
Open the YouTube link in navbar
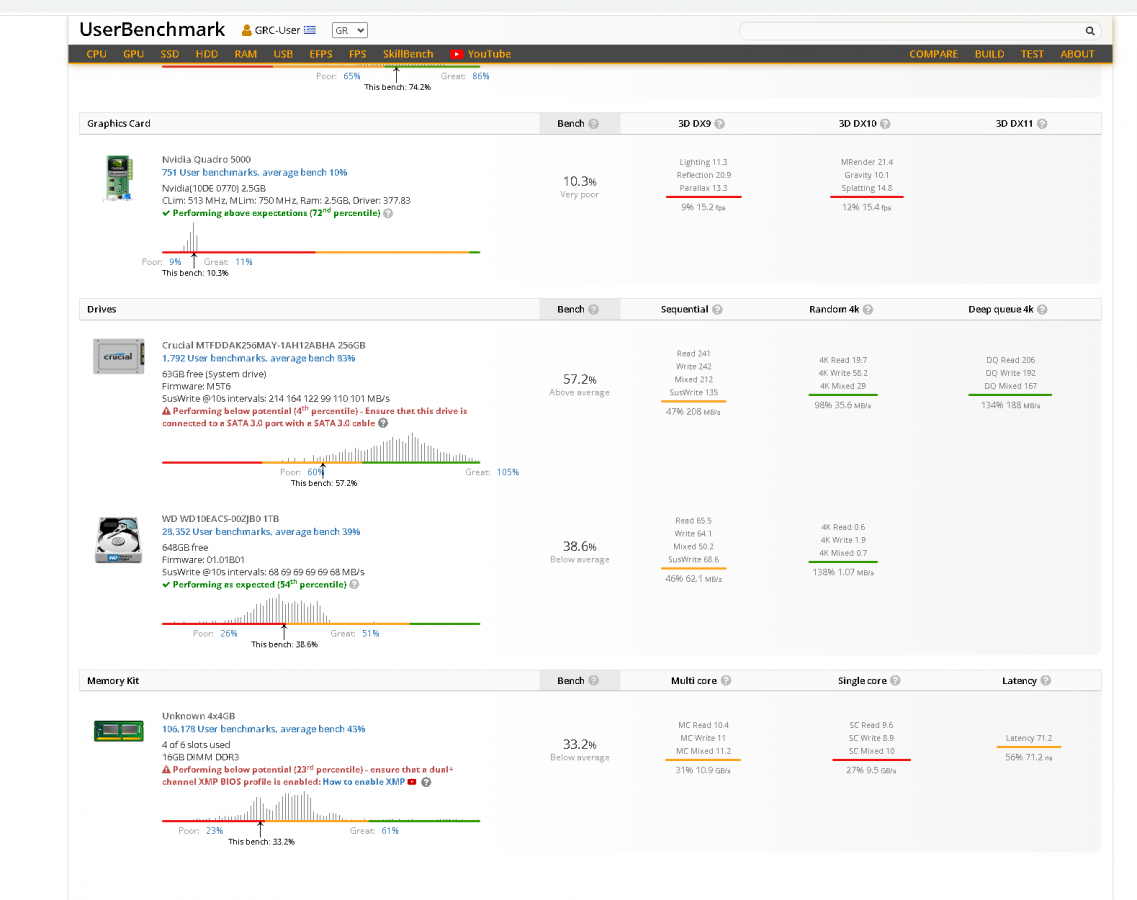tap(480, 54)
